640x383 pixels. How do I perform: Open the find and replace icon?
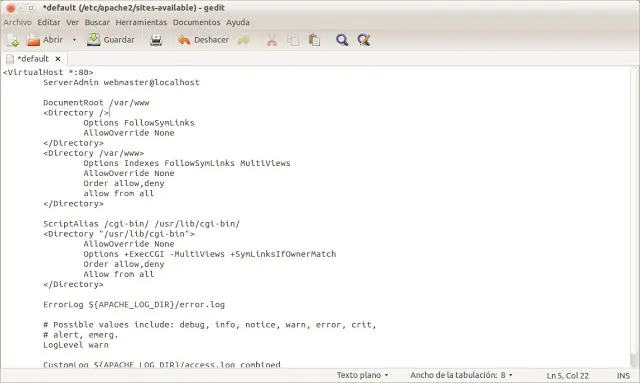point(363,40)
